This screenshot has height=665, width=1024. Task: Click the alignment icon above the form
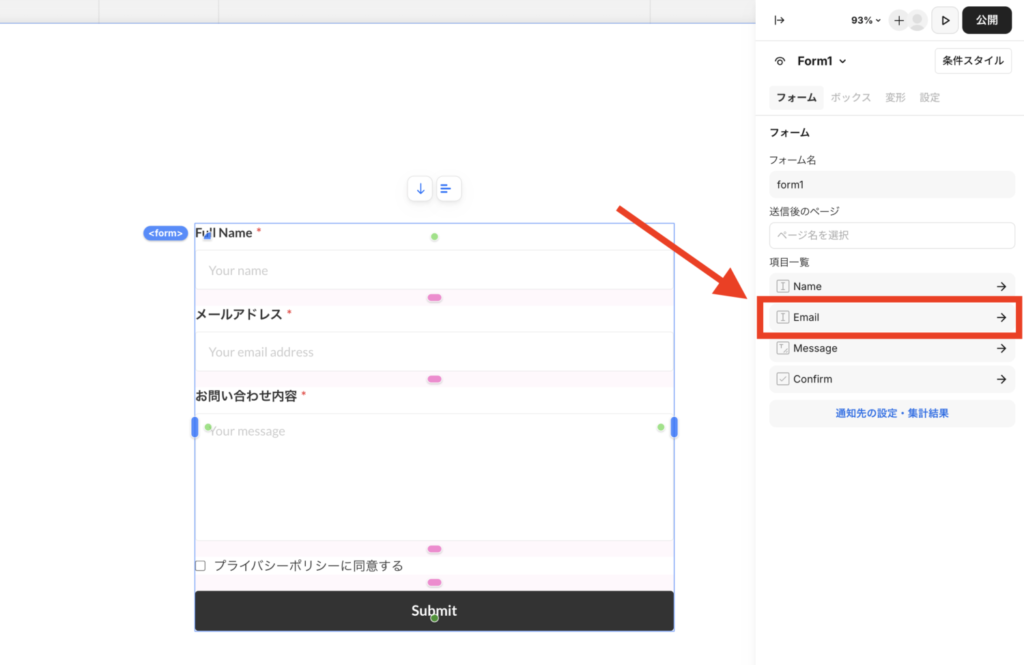(447, 188)
